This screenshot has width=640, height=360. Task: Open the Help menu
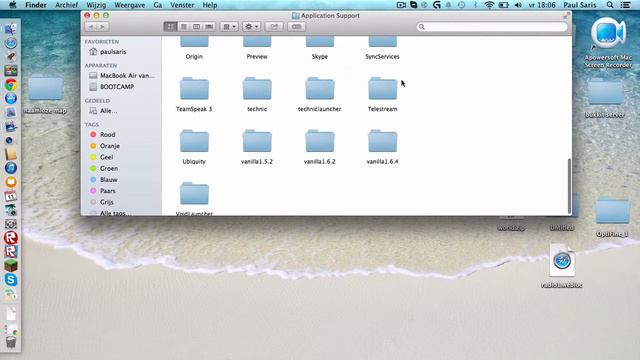click(210, 5)
